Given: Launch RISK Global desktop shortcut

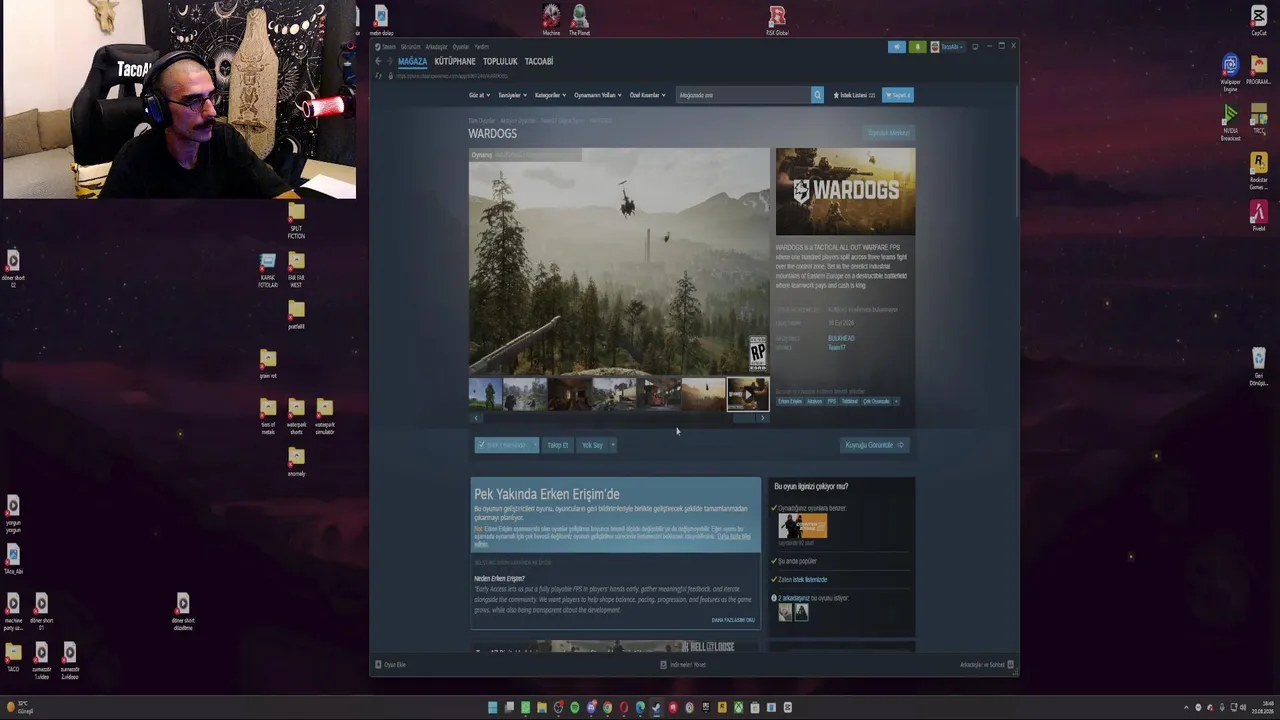Looking at the screenshot, I should point(777,21).
